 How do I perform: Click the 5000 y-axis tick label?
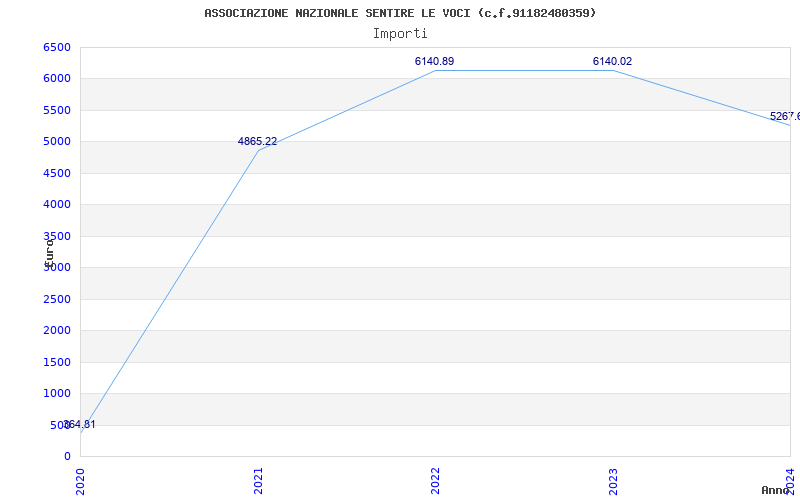click(x=57, y=141)
